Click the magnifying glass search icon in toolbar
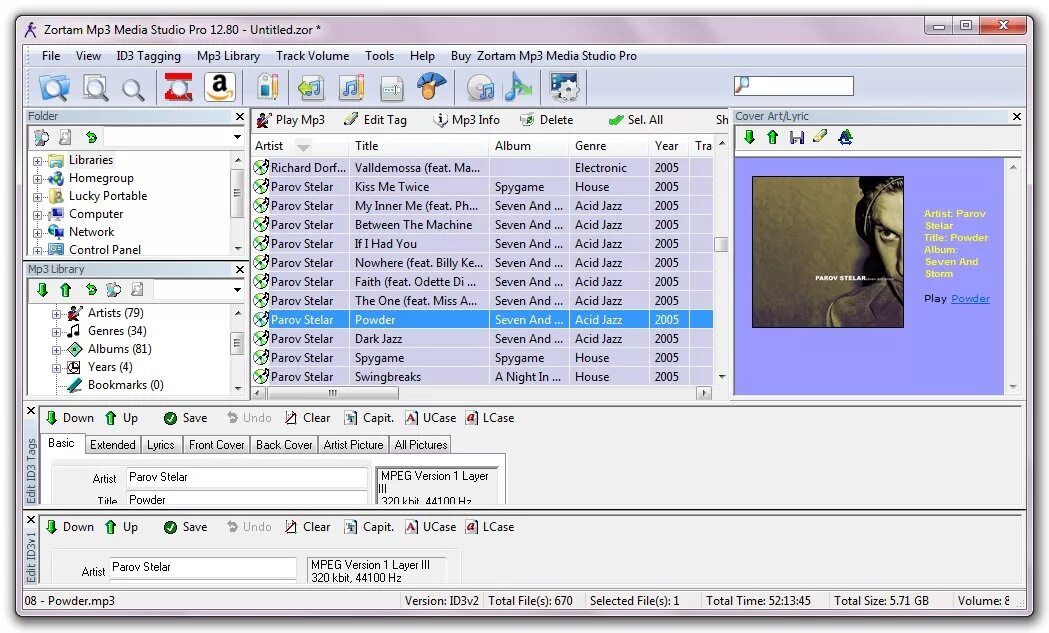Screen dimensions: 1049x633 pos(133,89)
